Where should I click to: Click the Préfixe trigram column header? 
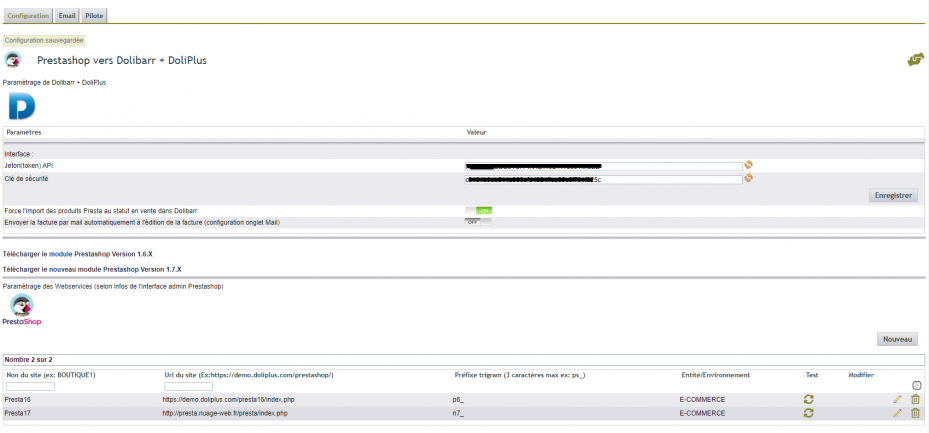point(518,375)
